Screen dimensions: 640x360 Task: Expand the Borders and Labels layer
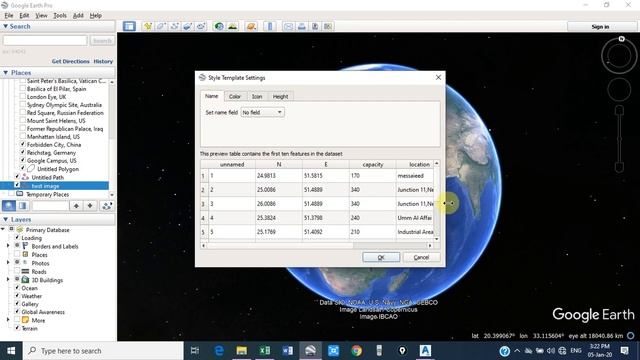pyautogui.click(x=8, y=246)
